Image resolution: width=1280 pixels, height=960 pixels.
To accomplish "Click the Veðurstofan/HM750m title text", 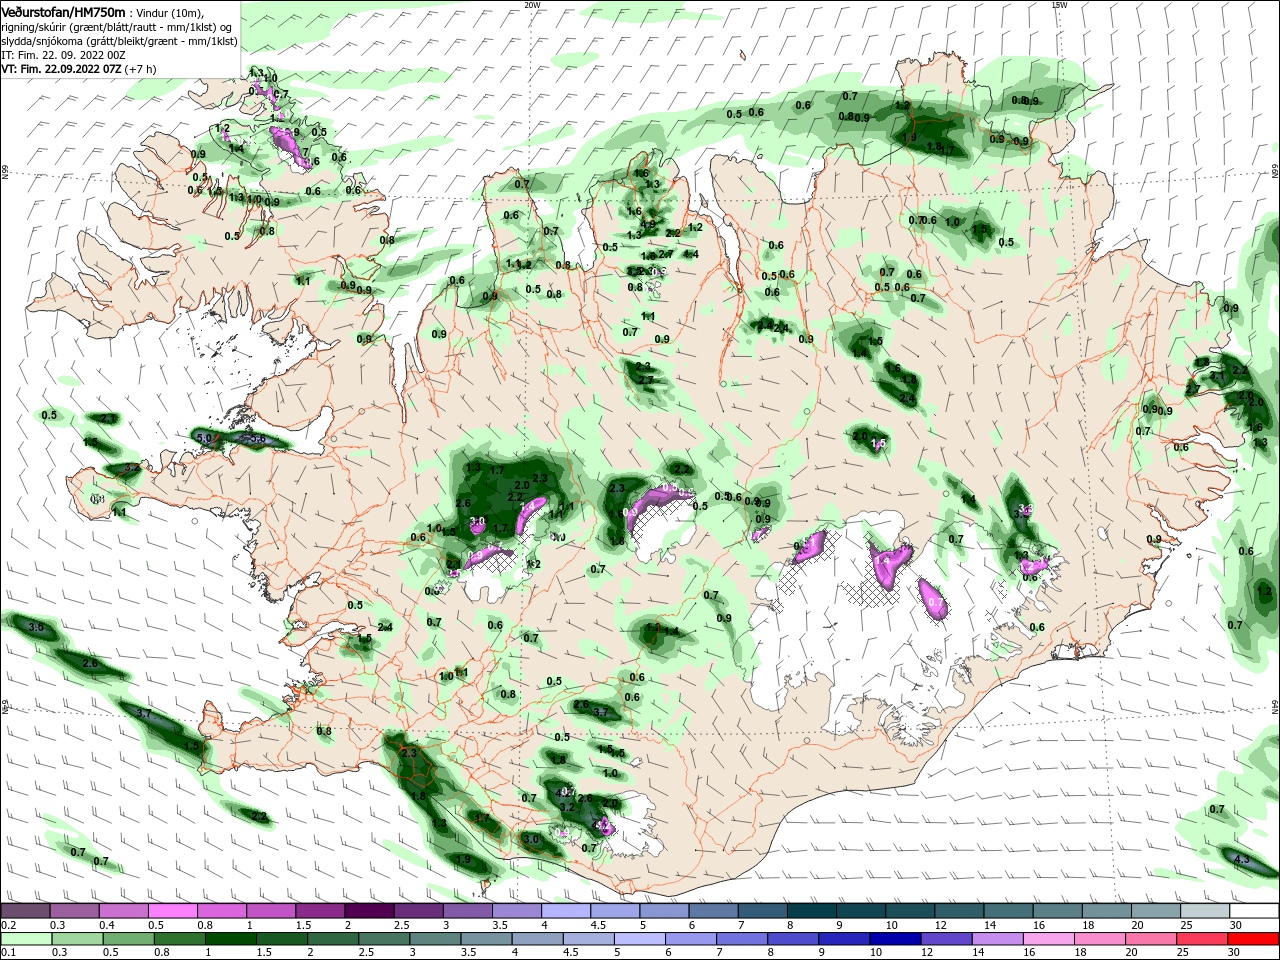I will click(x=63, y=11).
